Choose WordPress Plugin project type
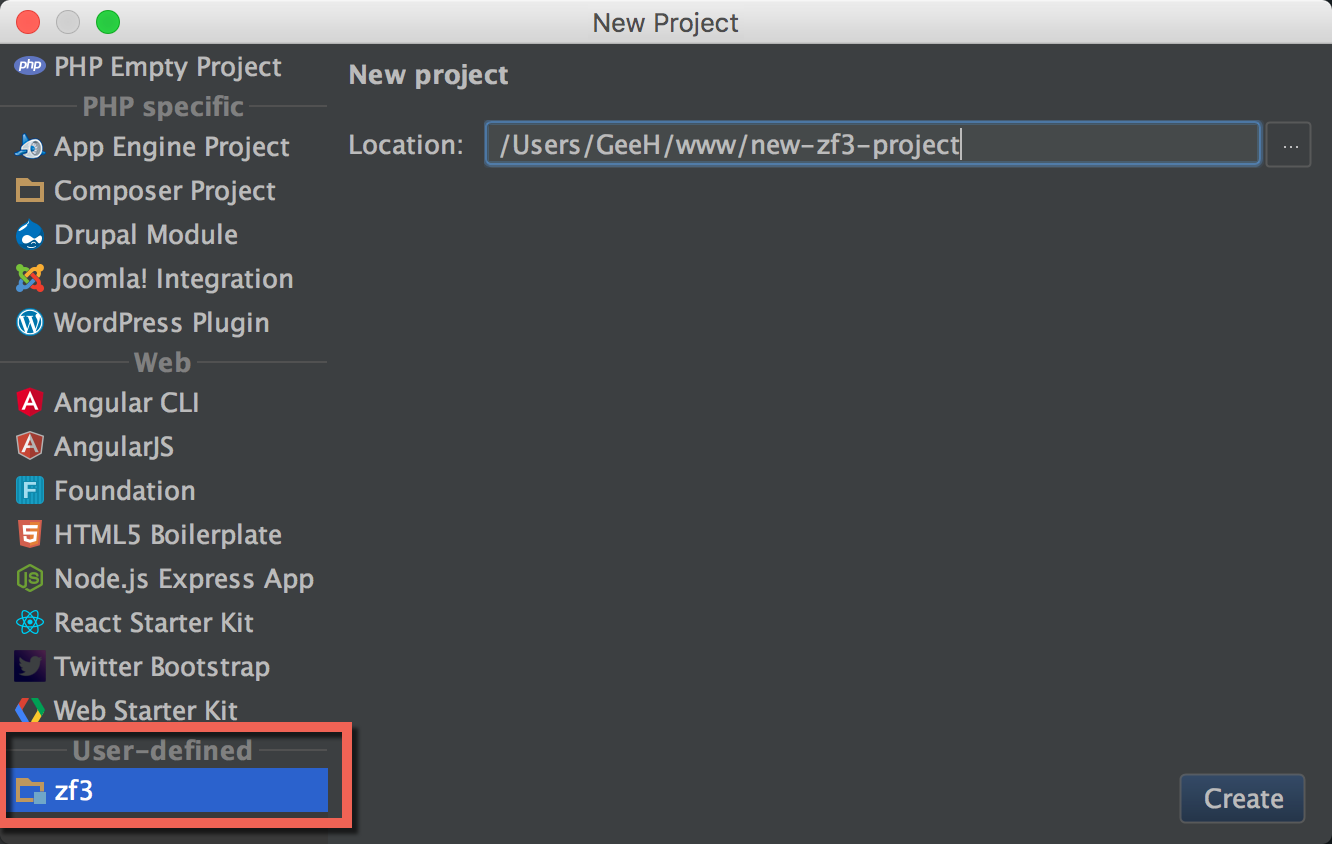1332x844 pixels. 164,323
